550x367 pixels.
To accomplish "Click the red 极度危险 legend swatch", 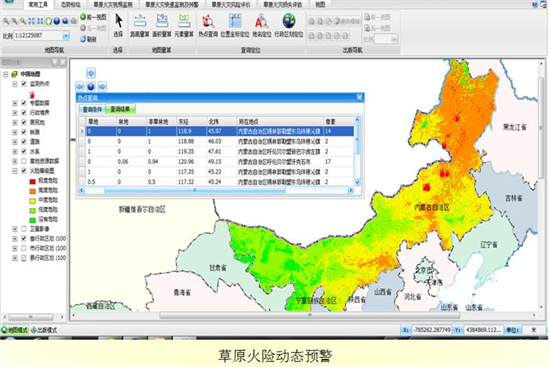I will pos(33,181).
